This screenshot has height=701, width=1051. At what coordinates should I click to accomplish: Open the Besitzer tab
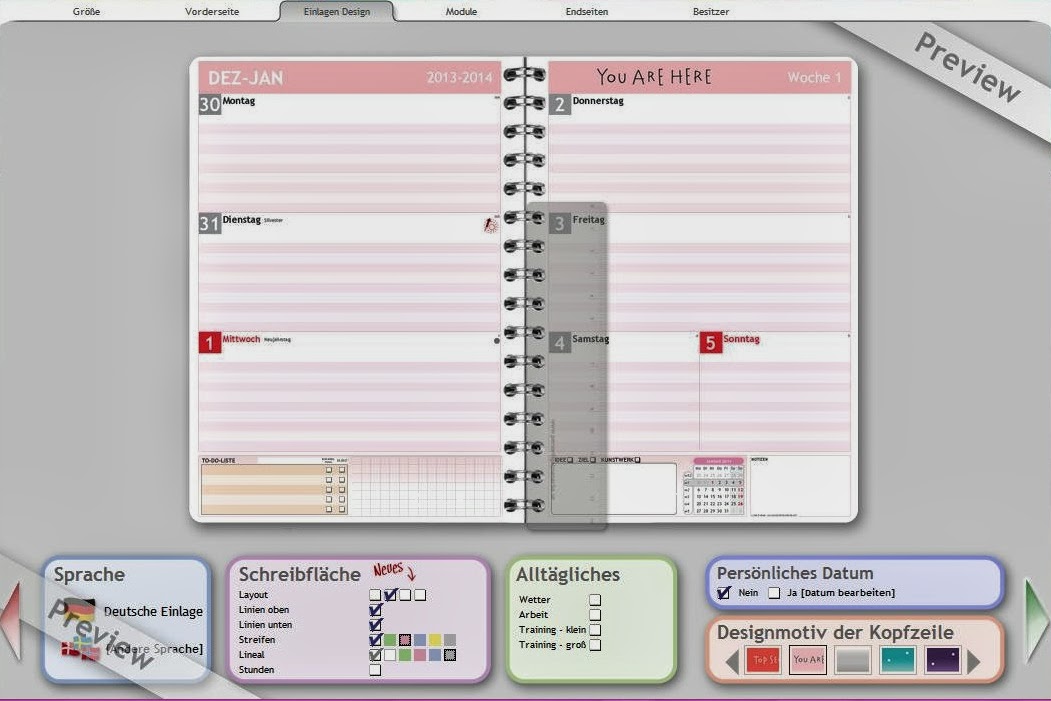pyautogui.click(x=711, y=11)
